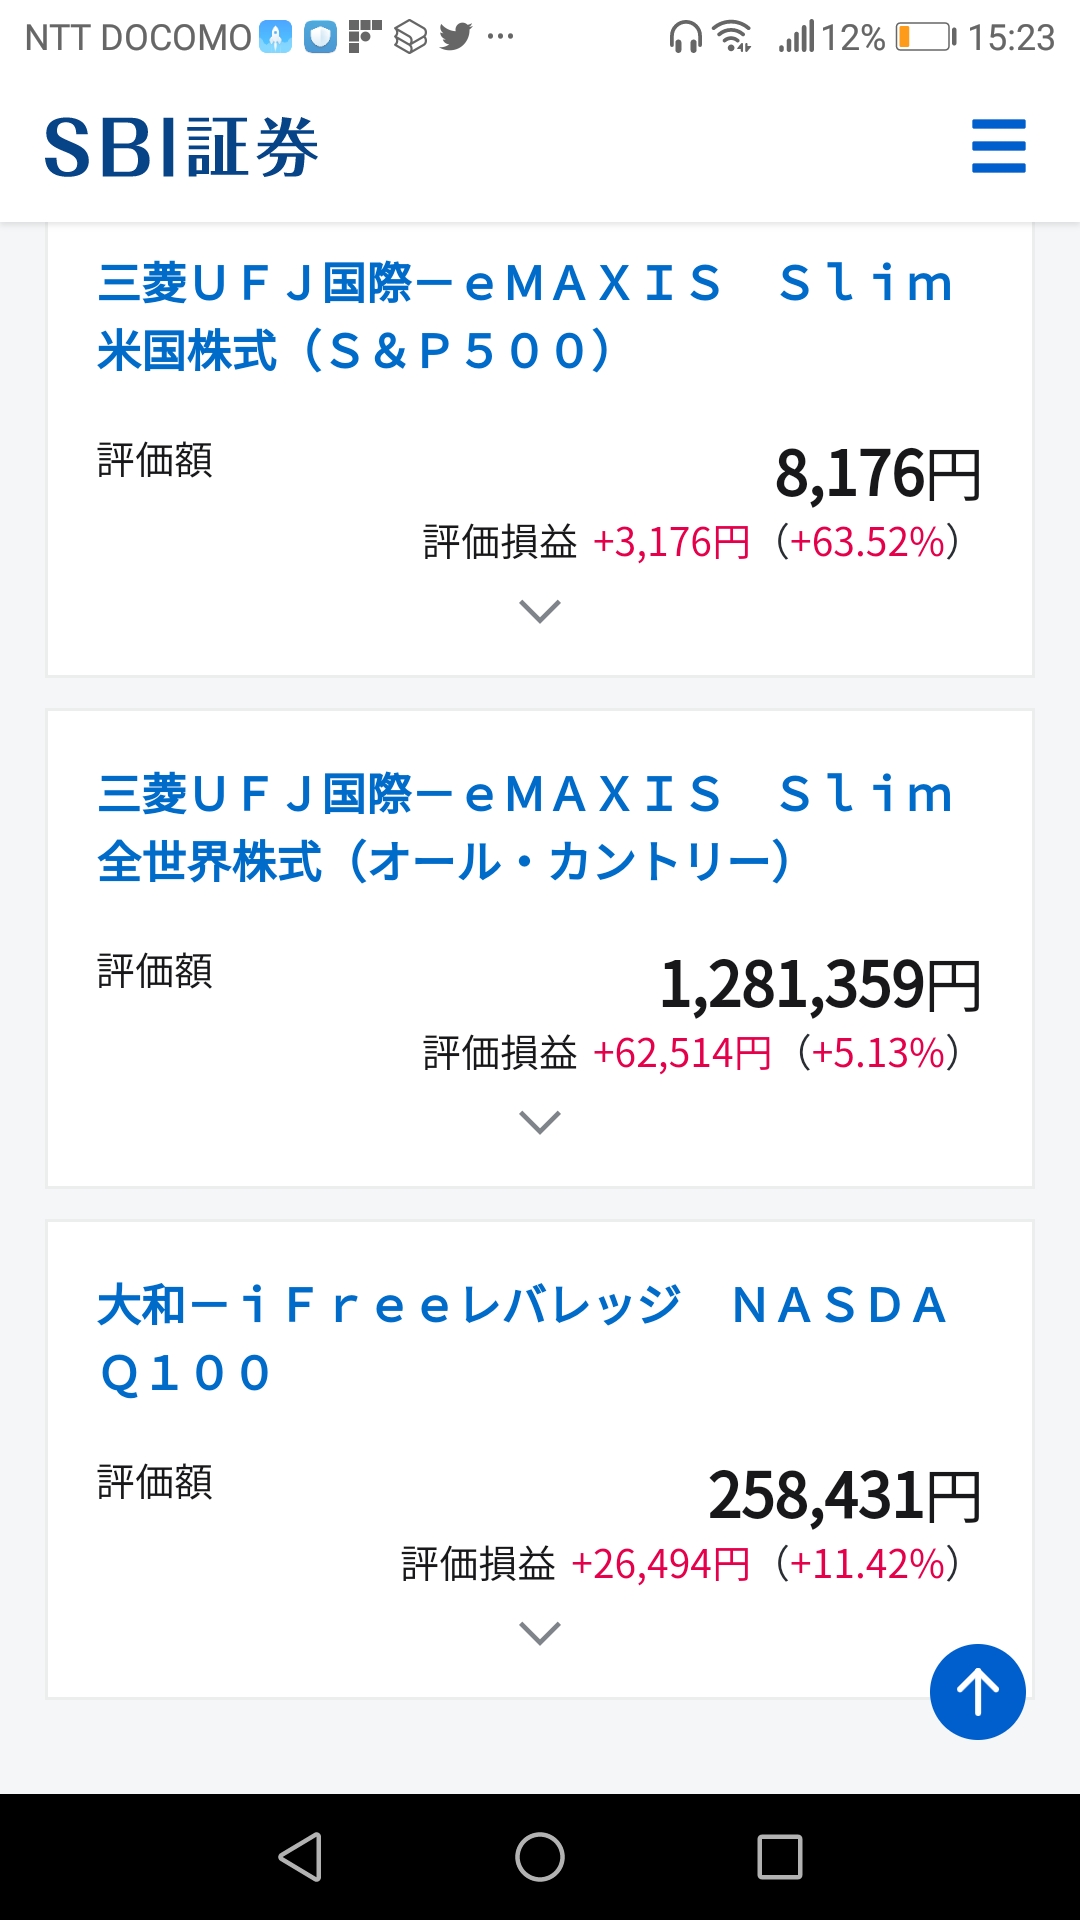The width and height of the screenshot is (1080, 1920).
Task: Expand details for the S&P500 fund
Action: 540,611
